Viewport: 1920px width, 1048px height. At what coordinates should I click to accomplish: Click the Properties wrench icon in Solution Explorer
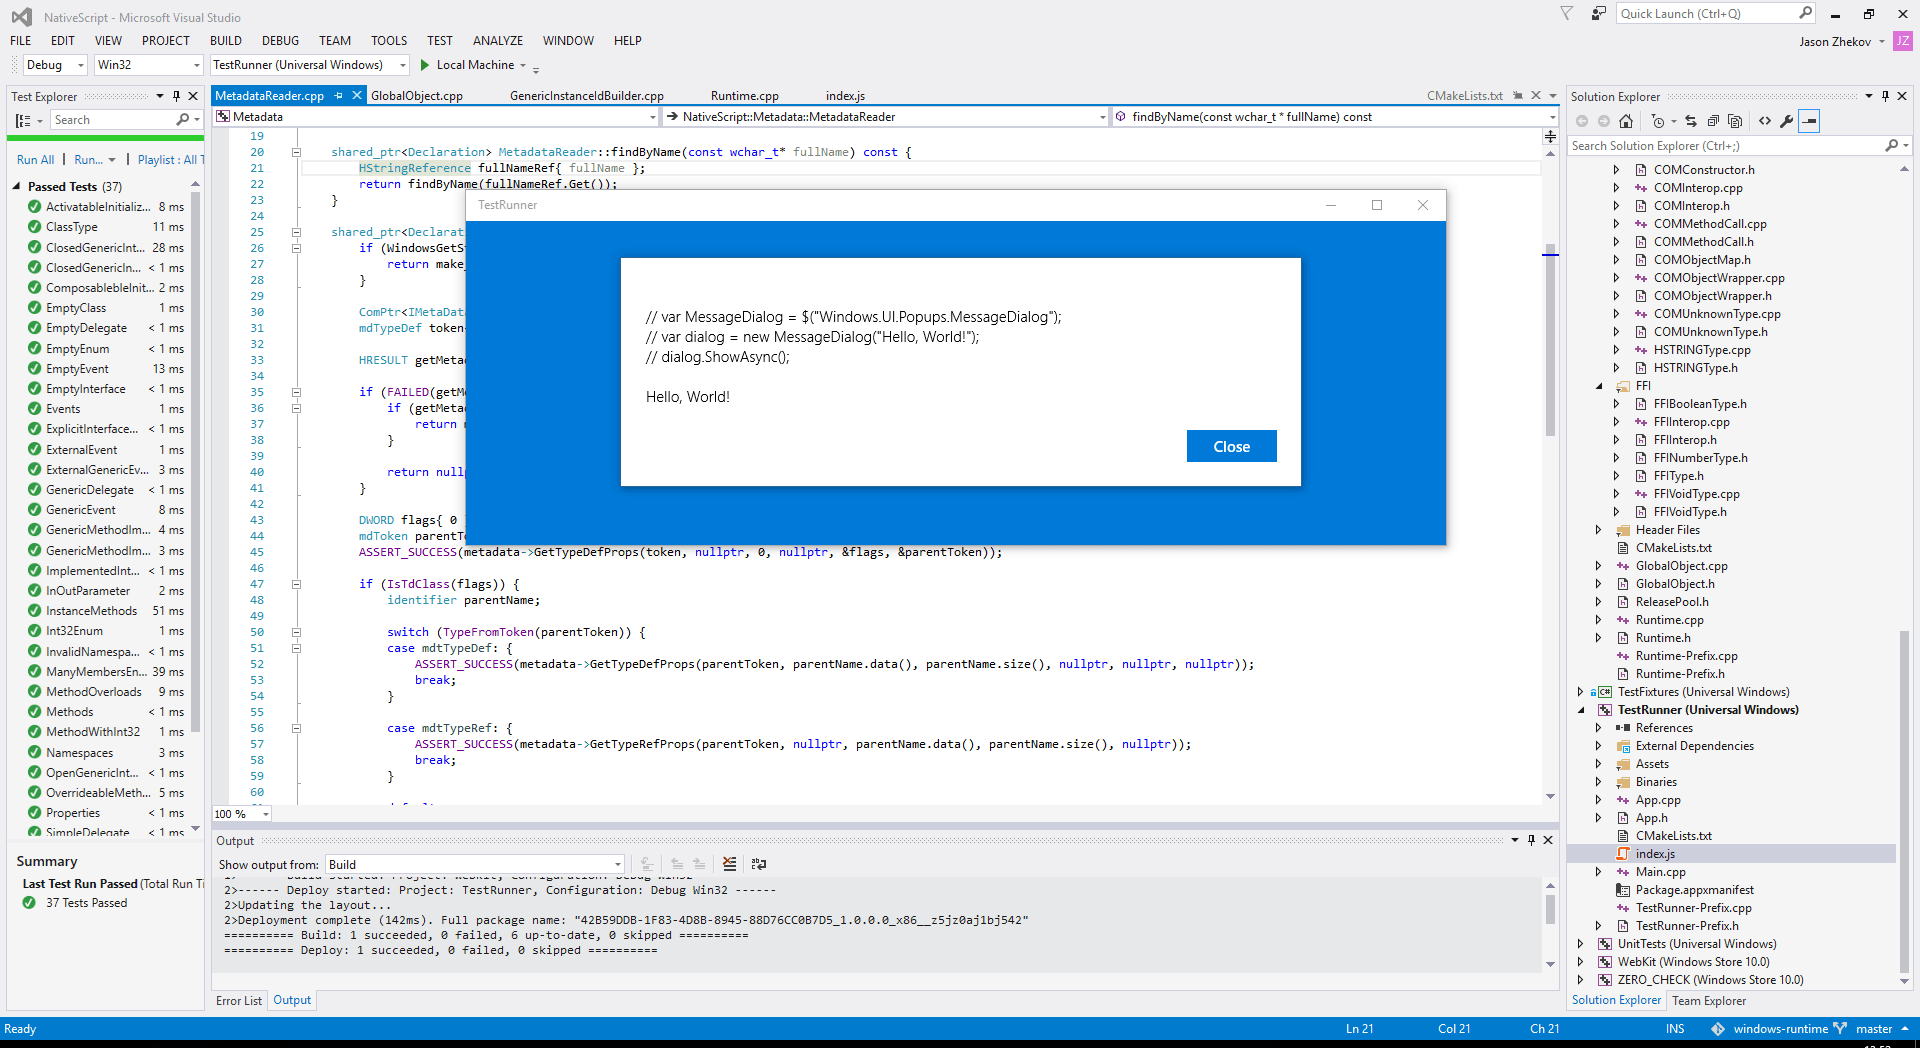(x=1788, y=121)
